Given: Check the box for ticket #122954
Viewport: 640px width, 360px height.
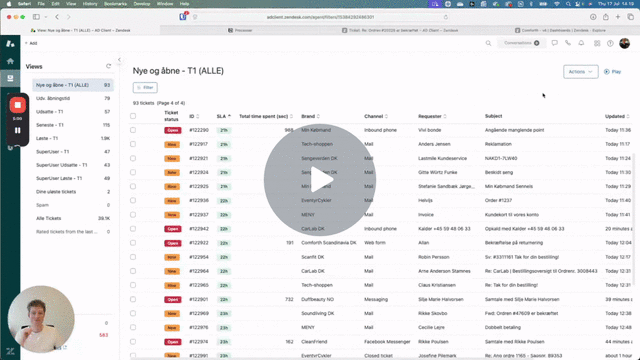Looking at the screenshot, I should [133, 257].
